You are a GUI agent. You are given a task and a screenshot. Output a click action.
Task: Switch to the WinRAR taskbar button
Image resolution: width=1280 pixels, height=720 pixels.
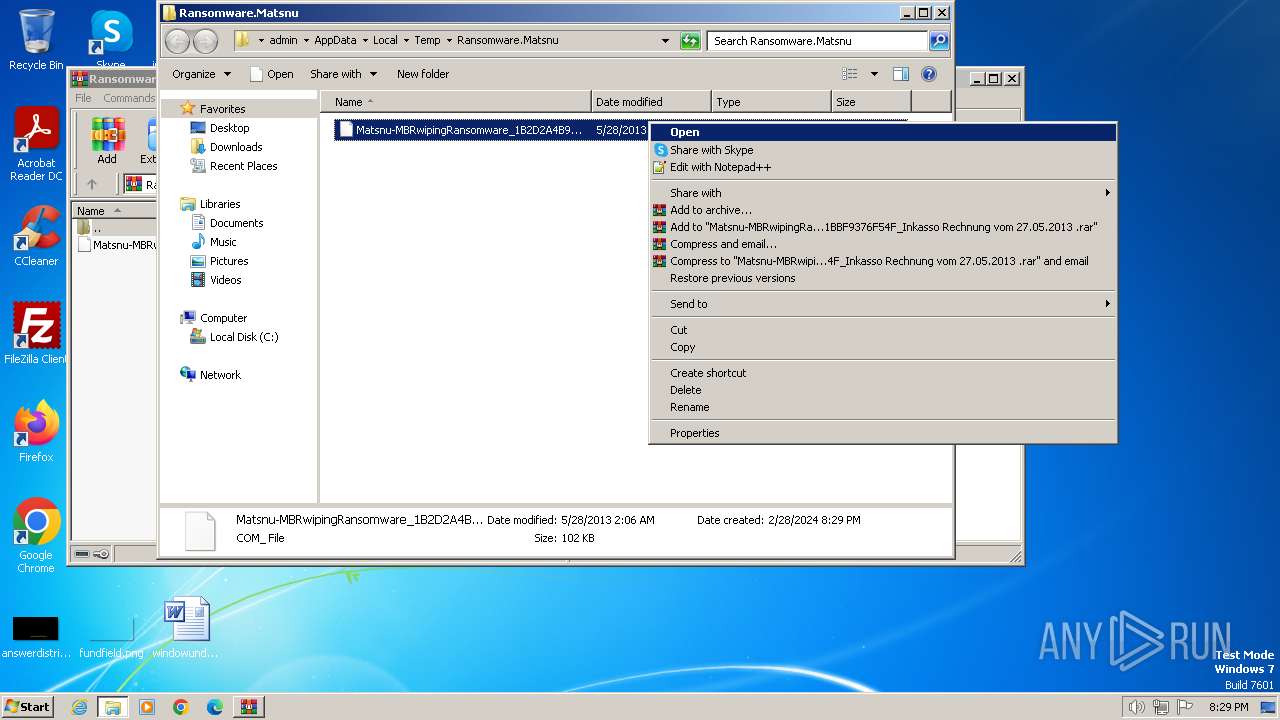(249, 707)
